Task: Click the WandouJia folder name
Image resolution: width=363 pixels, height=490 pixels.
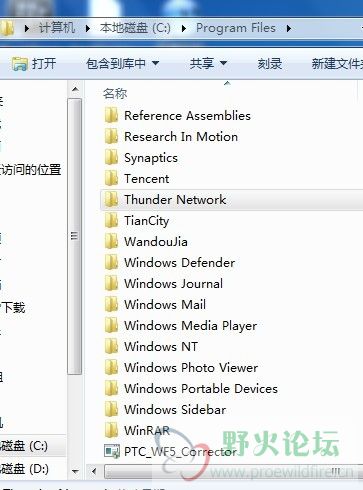Action: (156, 242)
